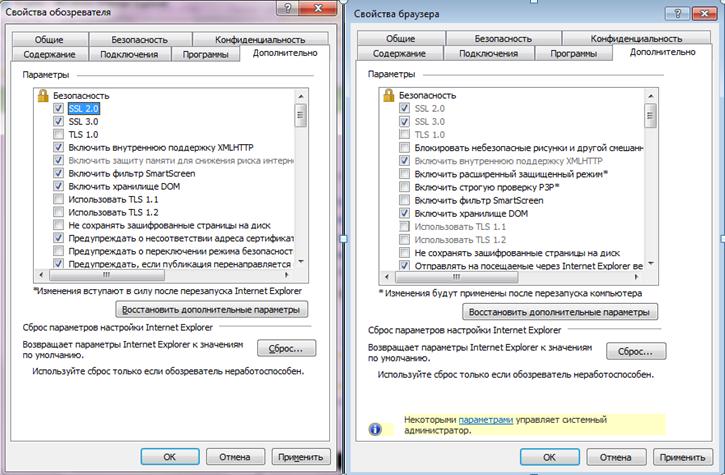Screen dimensions: 725x475
Task: Click scroll-down arrow of settings list in Свойства браузера
Action: tap(651, 264)
